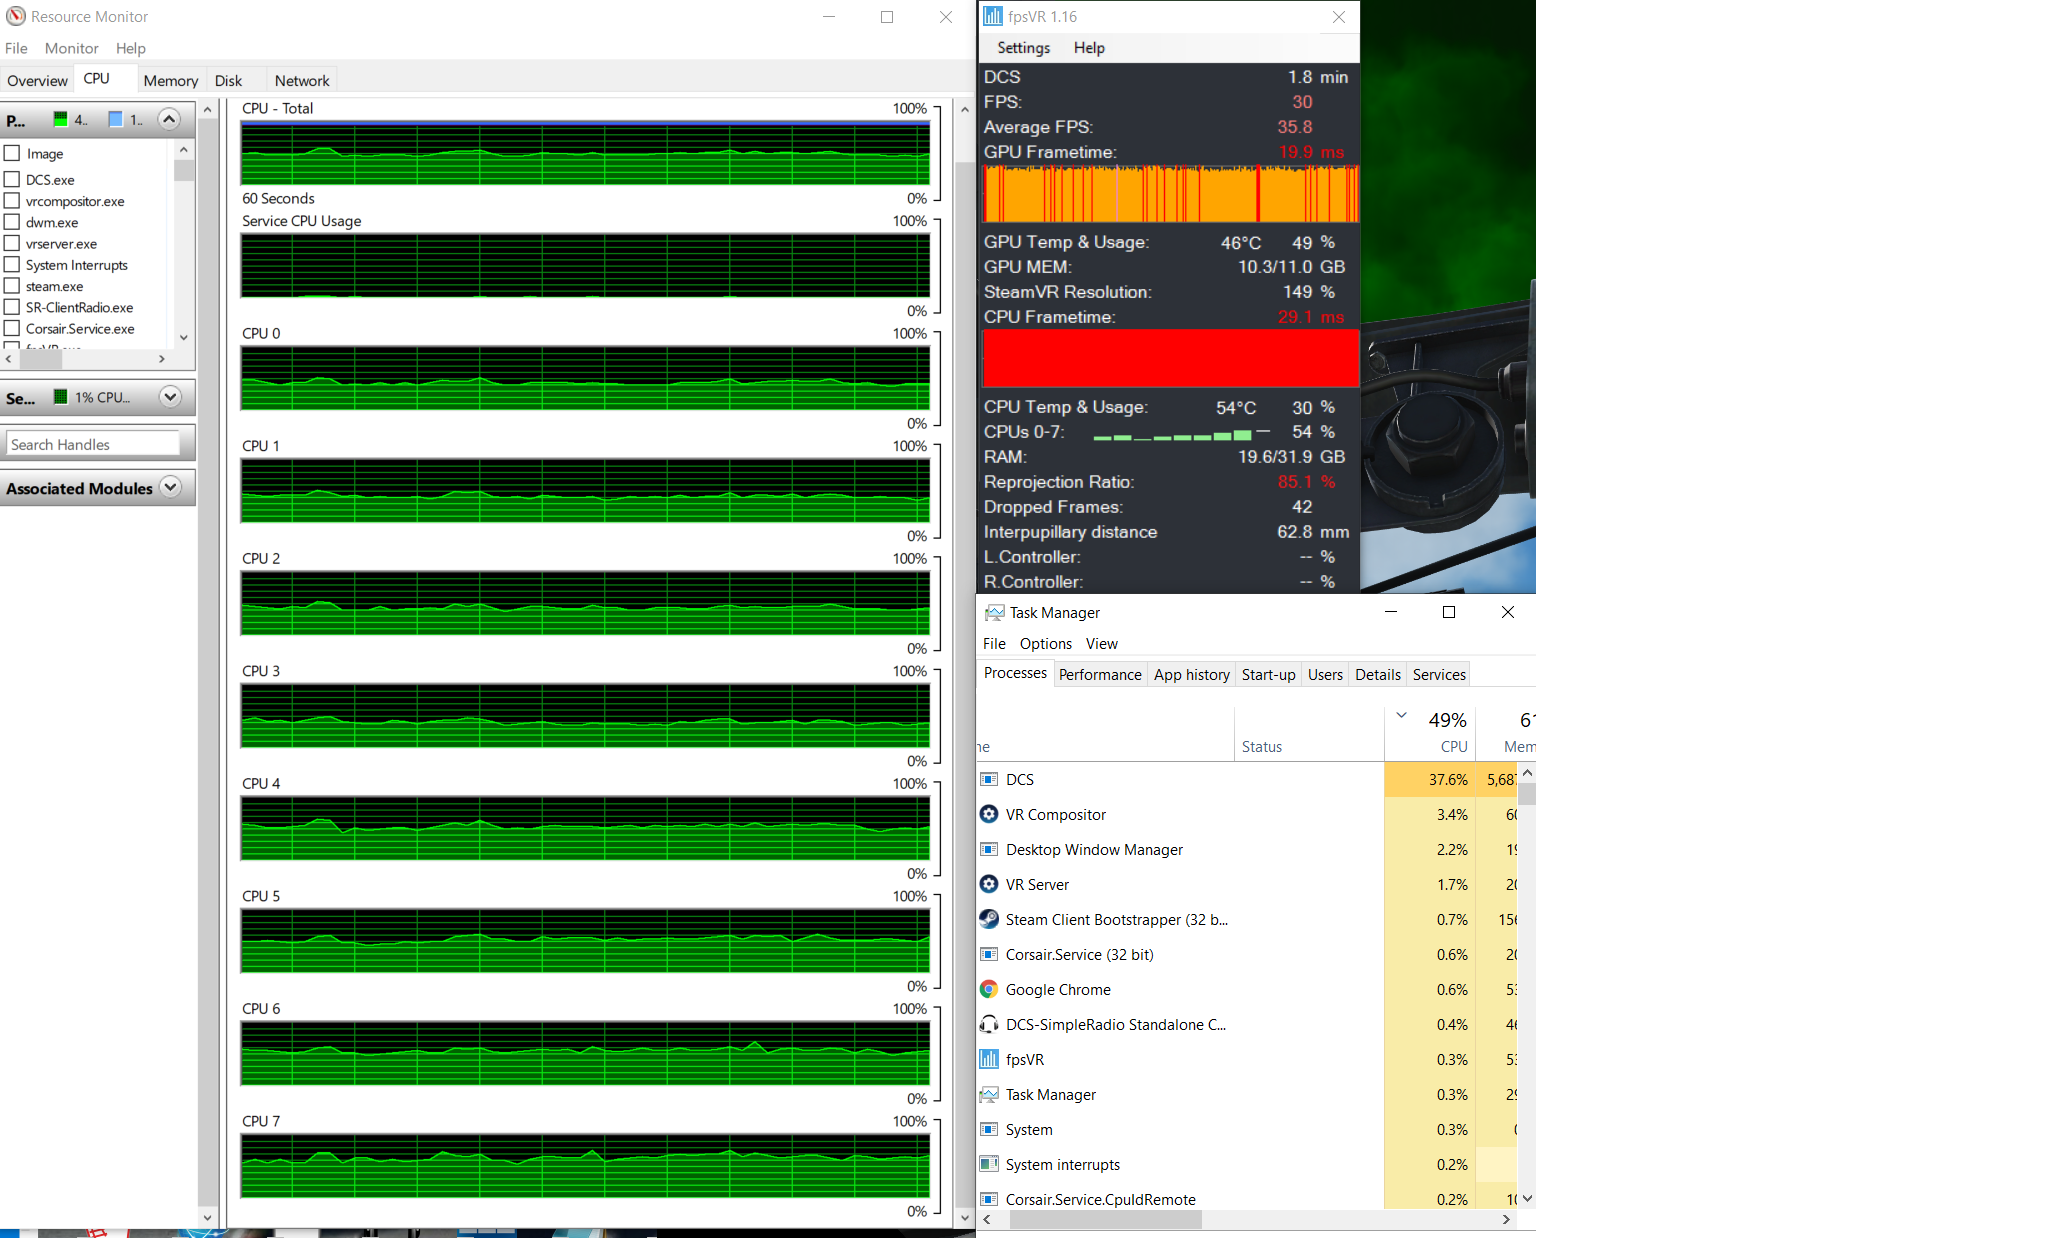Click the Task Manager process row icon
This screenshot has width=2064, height=1238.
click(989, 1094)
